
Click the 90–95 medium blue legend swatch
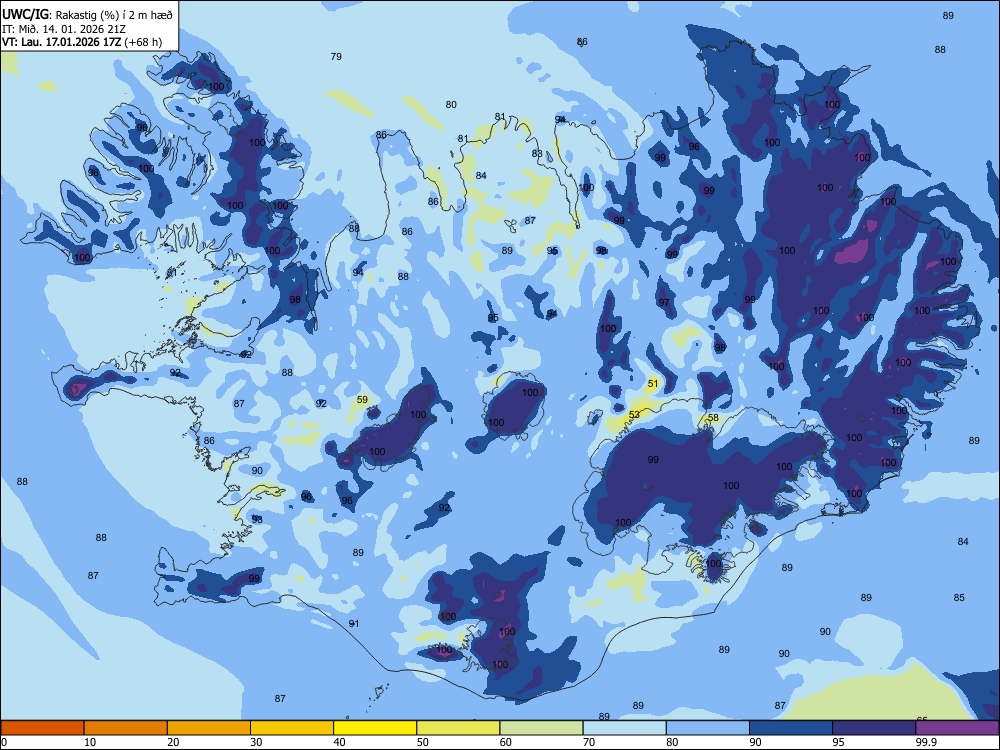(x=791, y=728)
